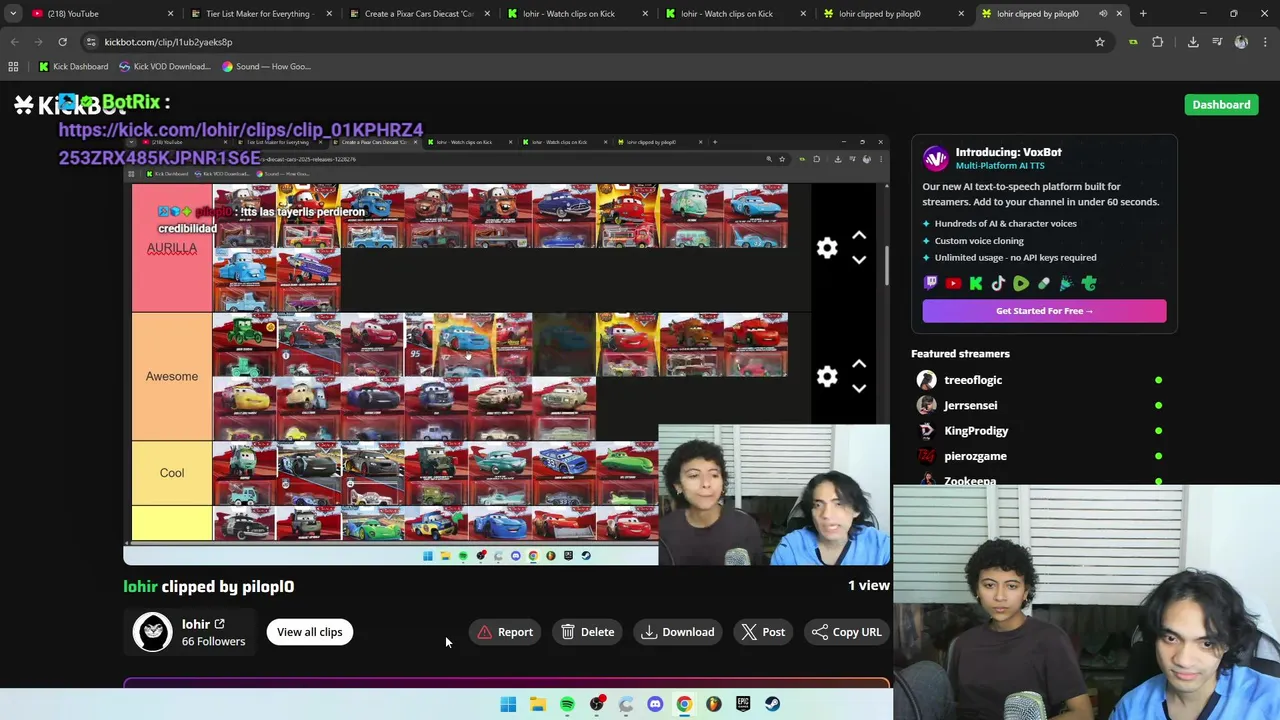The image size is (1280, 720).
Task: Click the TikTok platform icon in VoxBot ad
Action: coord(998,283)
